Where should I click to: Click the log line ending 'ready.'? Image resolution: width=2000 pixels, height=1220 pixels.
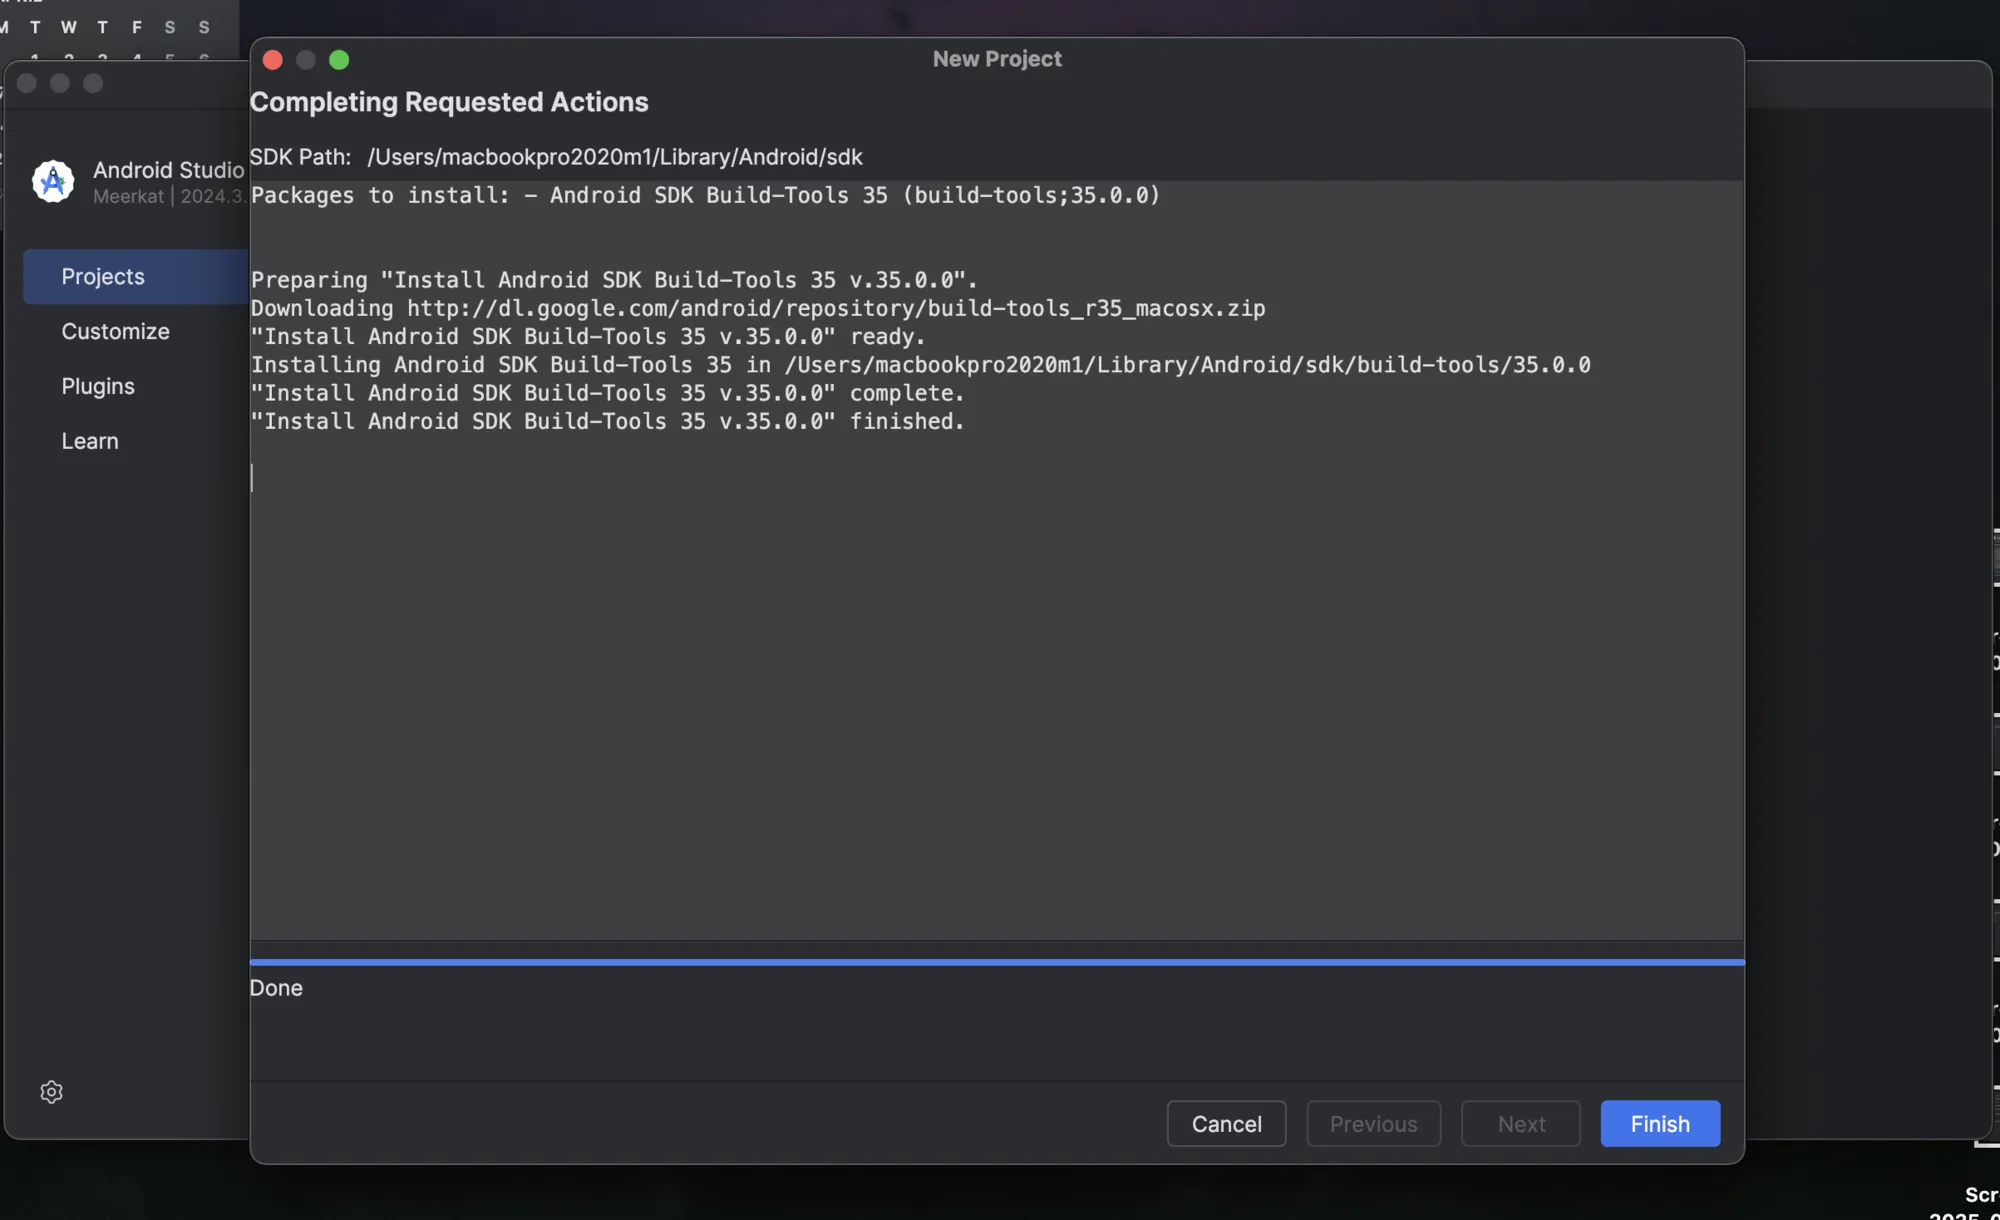pyautogui.click(x=588, y=337)
